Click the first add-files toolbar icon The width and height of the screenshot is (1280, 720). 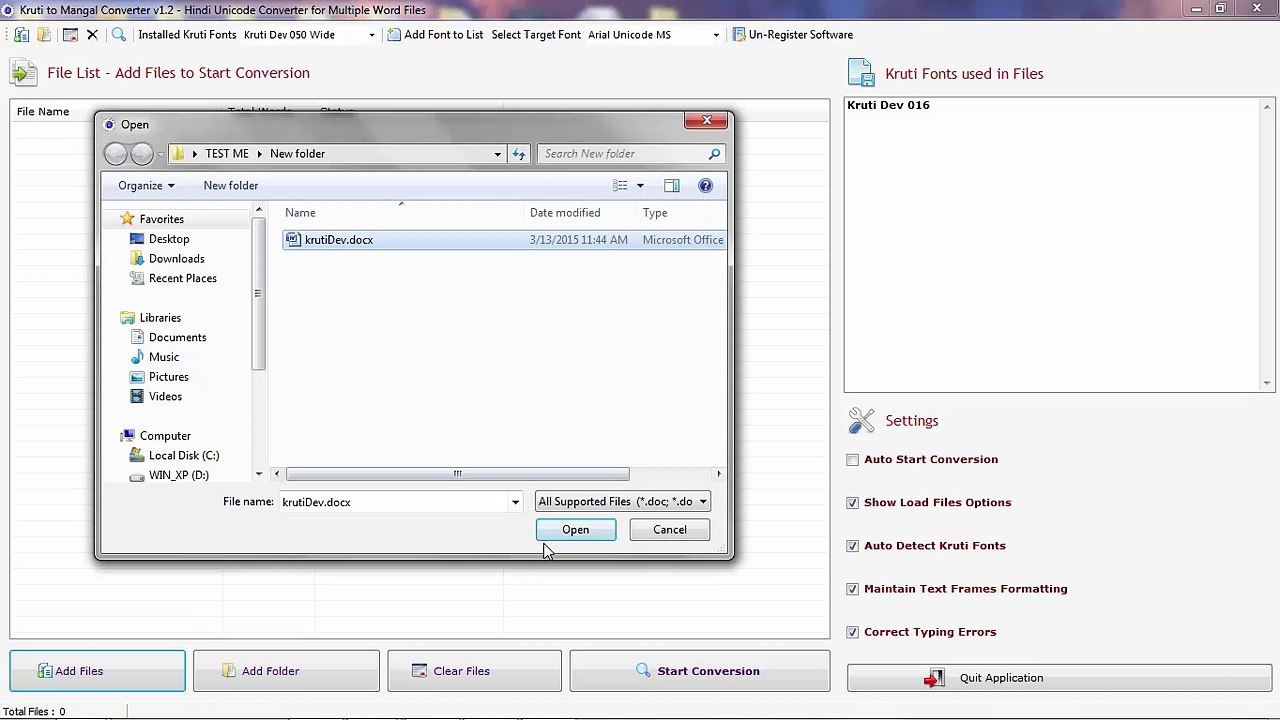tap(22, 34)
